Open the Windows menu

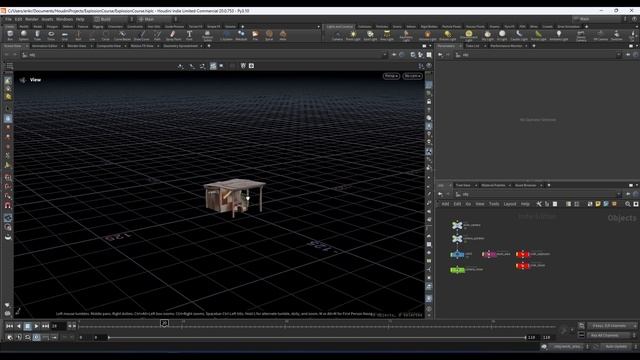click(64, 19)
